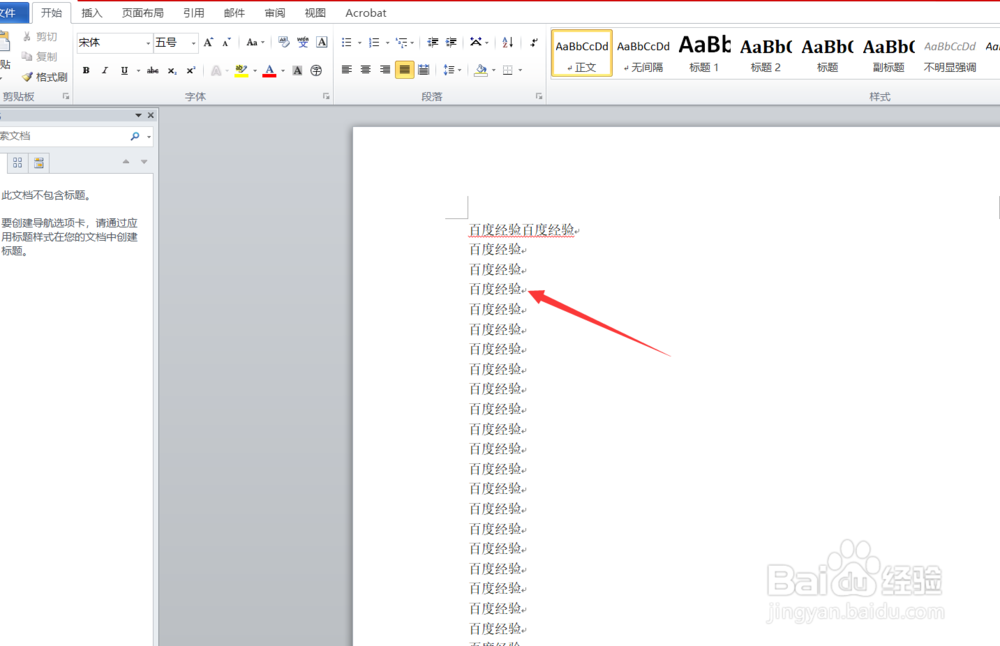The height and width of the screenshot is (646, 1000).
Task: Apply the 标题 2 (Heading 2) style
Action: (x=765, y=53)
